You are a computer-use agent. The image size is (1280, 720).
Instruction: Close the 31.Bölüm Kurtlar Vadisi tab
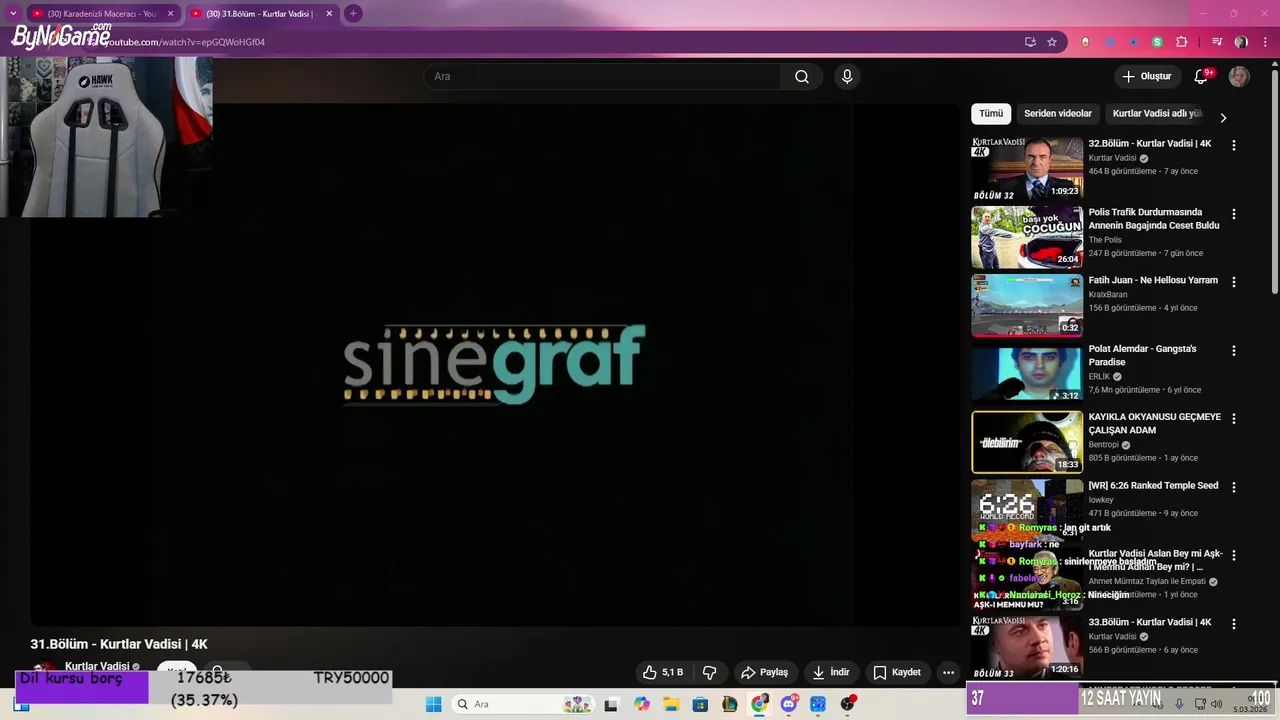pos(329,14)
